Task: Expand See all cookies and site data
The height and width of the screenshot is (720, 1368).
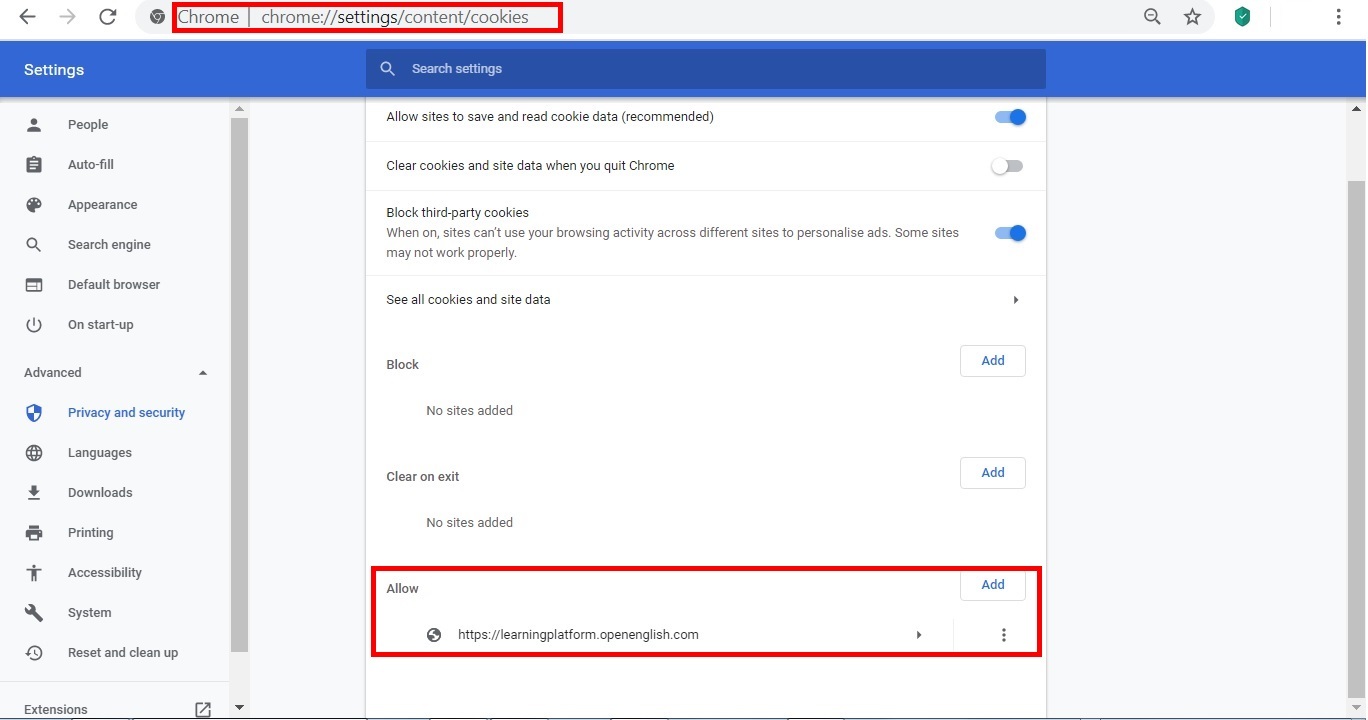Action: [x=1016, y=300]
